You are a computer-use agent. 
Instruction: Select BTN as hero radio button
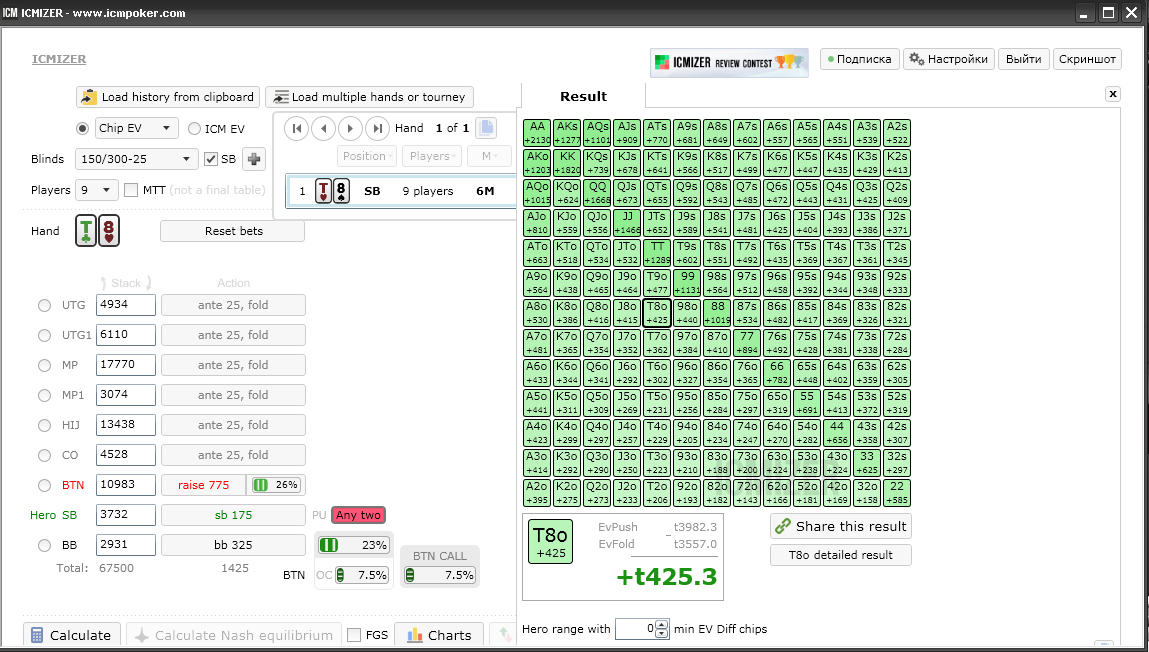45,485
